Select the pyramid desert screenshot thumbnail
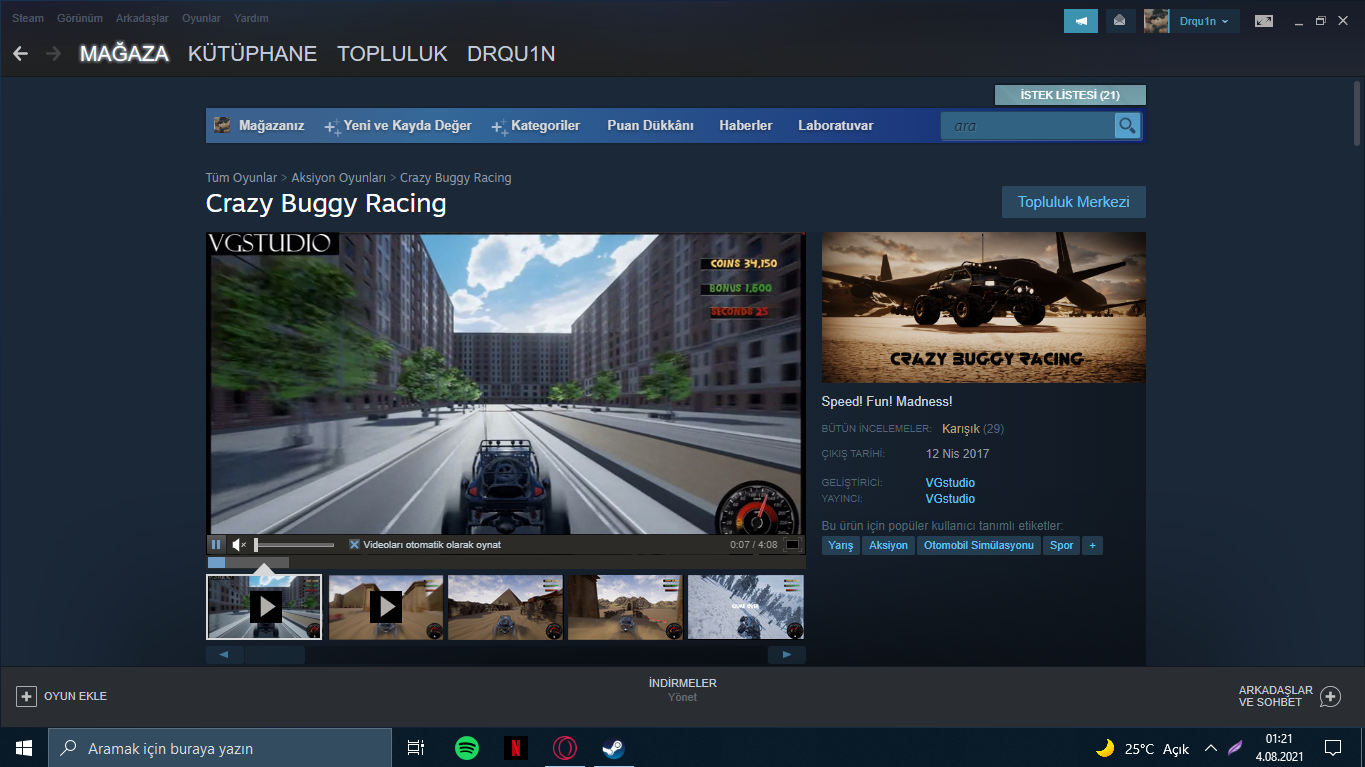 click(x=505, y=607)
